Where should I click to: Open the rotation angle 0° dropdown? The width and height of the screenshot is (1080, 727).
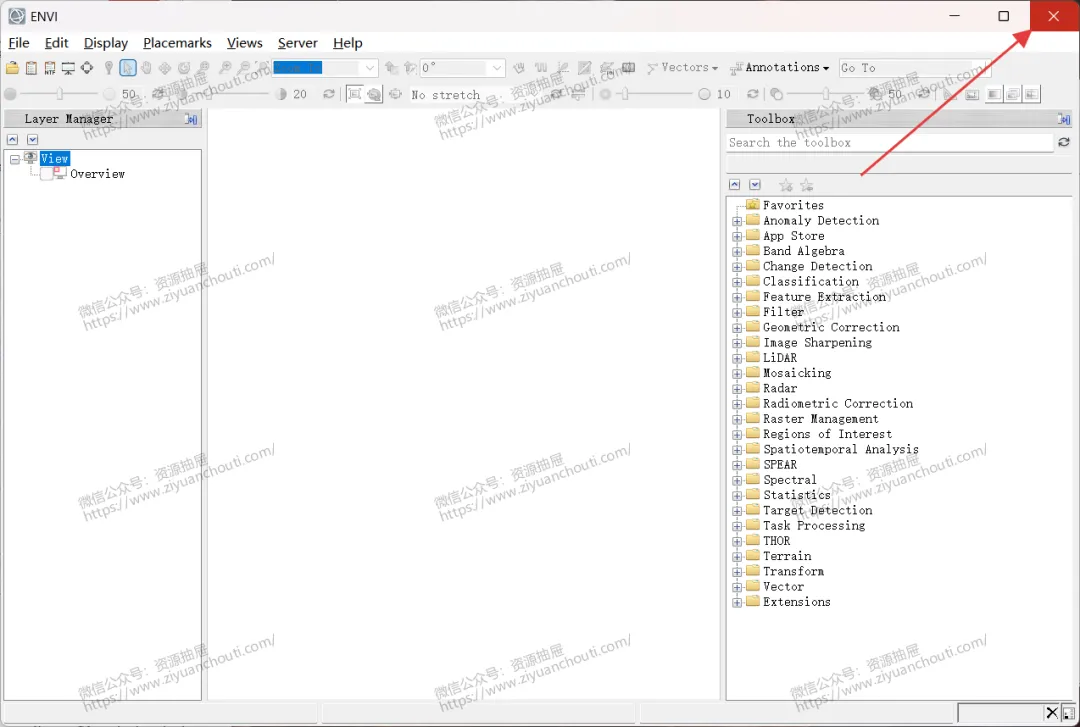coord(497,68)
